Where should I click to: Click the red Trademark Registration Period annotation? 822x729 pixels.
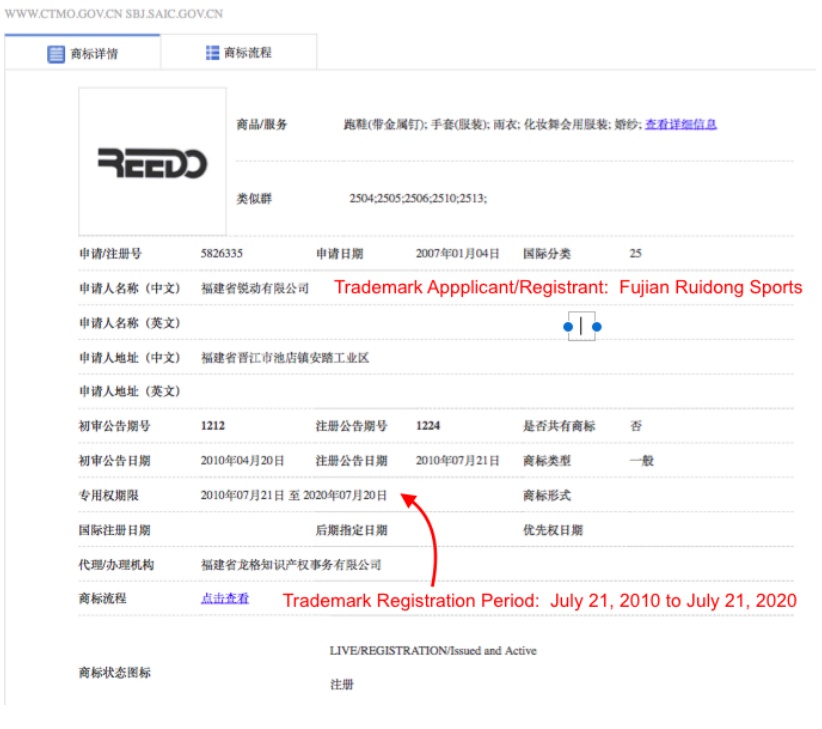coord(539,601)
